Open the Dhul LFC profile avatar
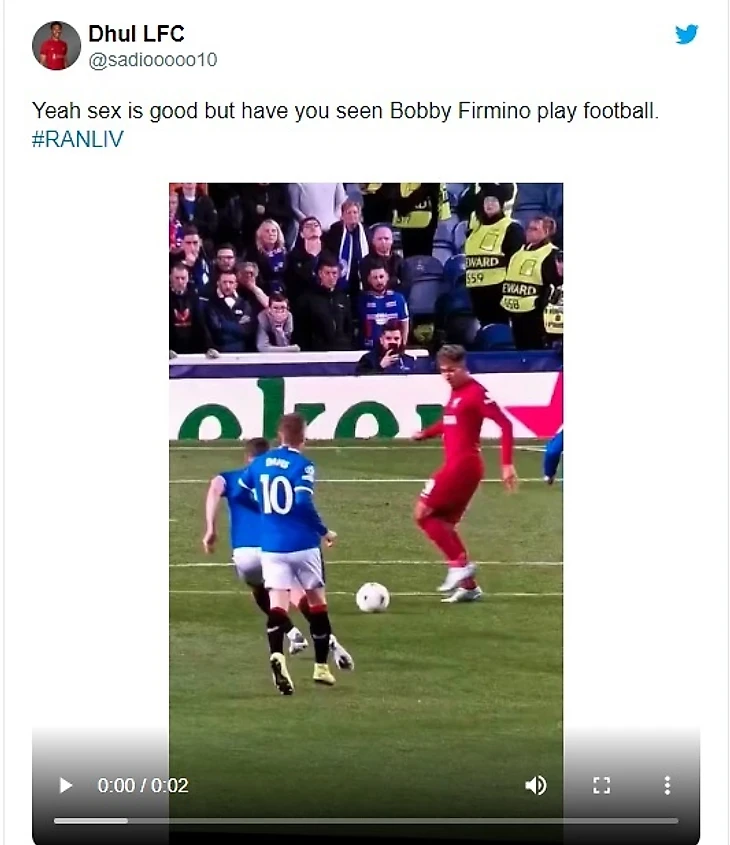 (x=56, y=45)
